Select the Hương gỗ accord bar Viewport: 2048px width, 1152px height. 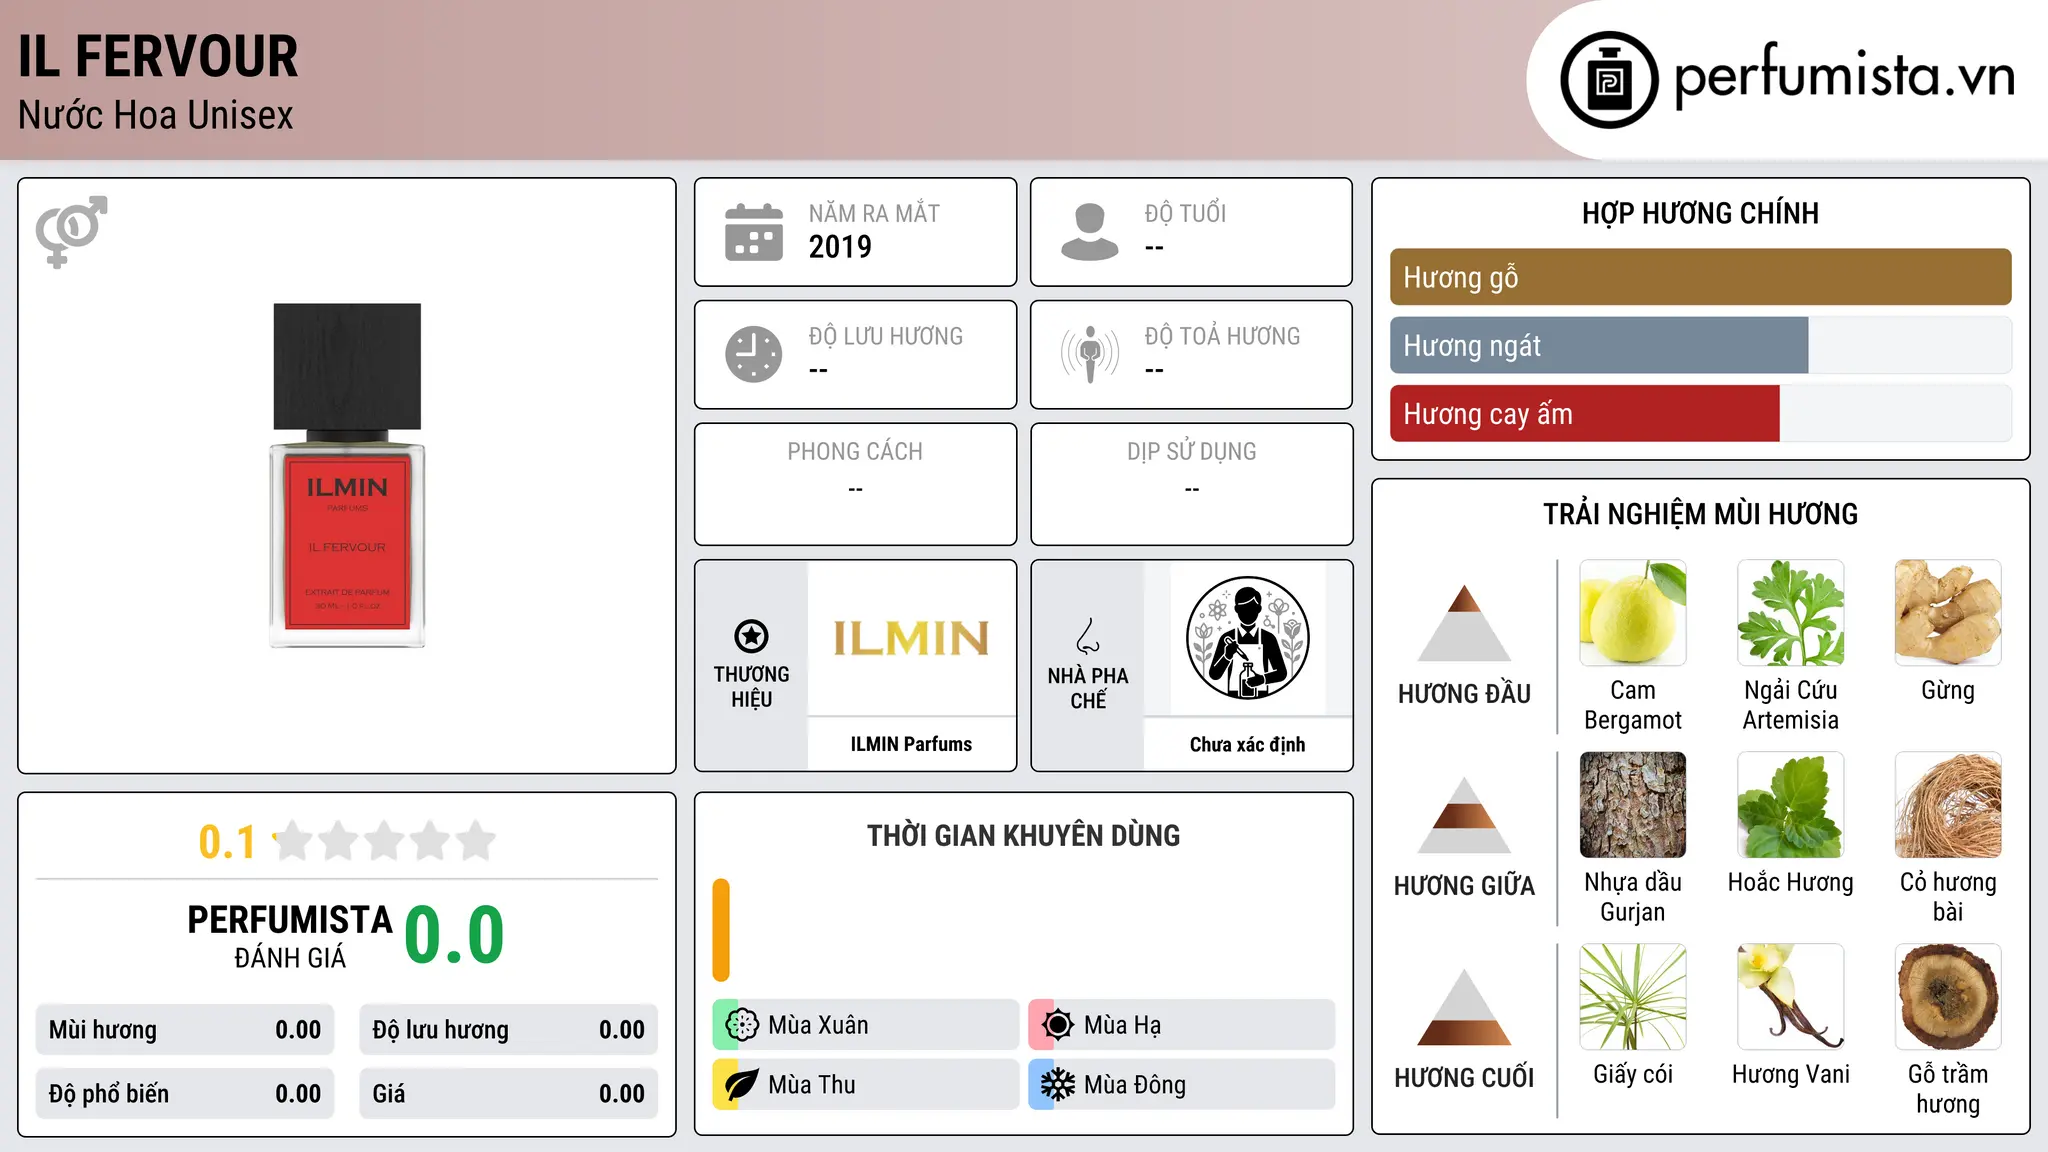(x=1700, y=277)
